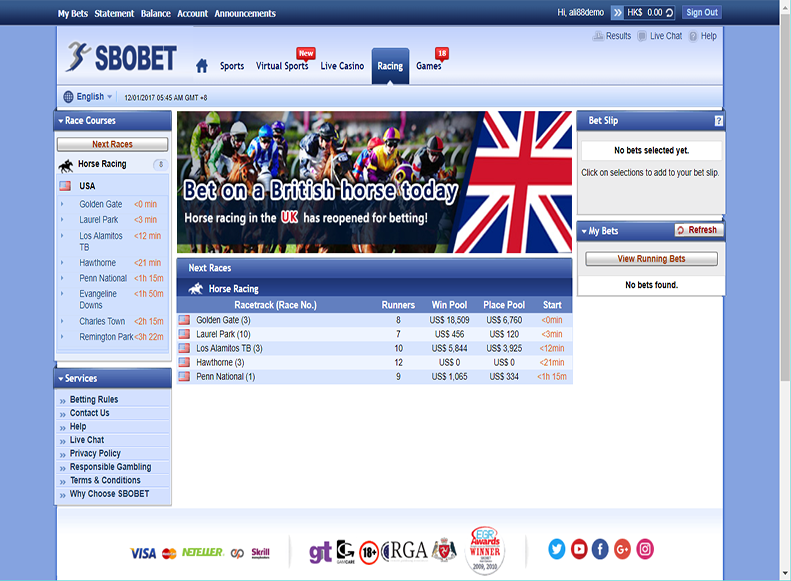This screenshot has height=581, width=791.
Task: Collapse the Services panel
Action: (x=61, y=379)
